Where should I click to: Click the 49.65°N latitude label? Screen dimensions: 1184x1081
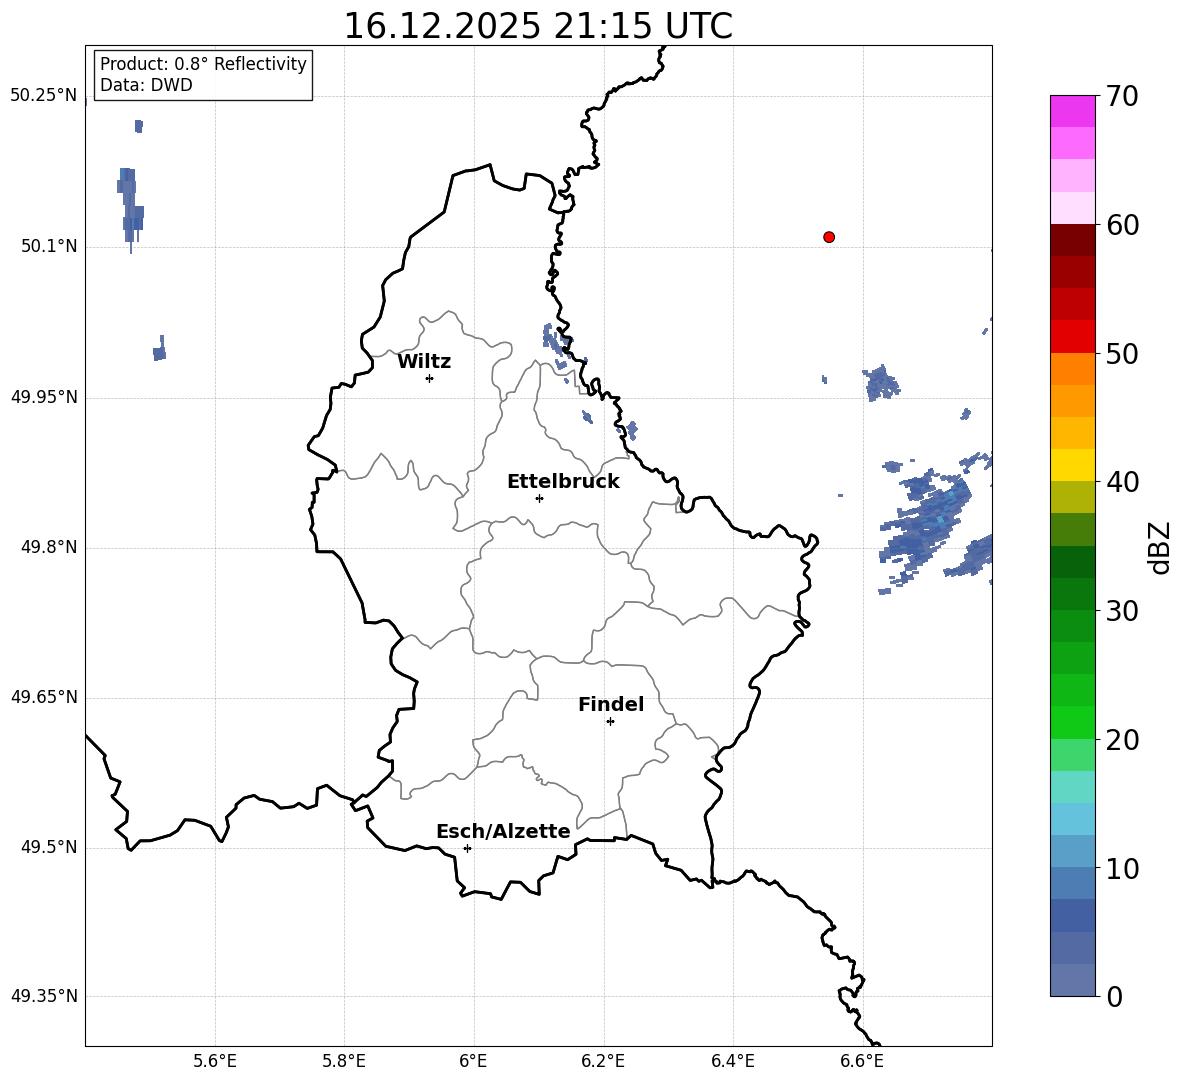(44, 697)
